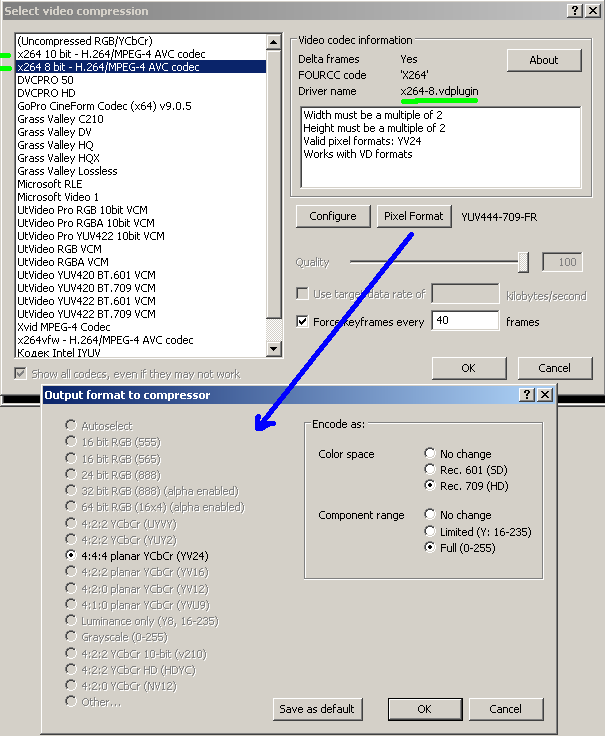Select UtVideo YUV422 BT.709 VCM
This screenshot has width=605, height=736.
point(141,314)
